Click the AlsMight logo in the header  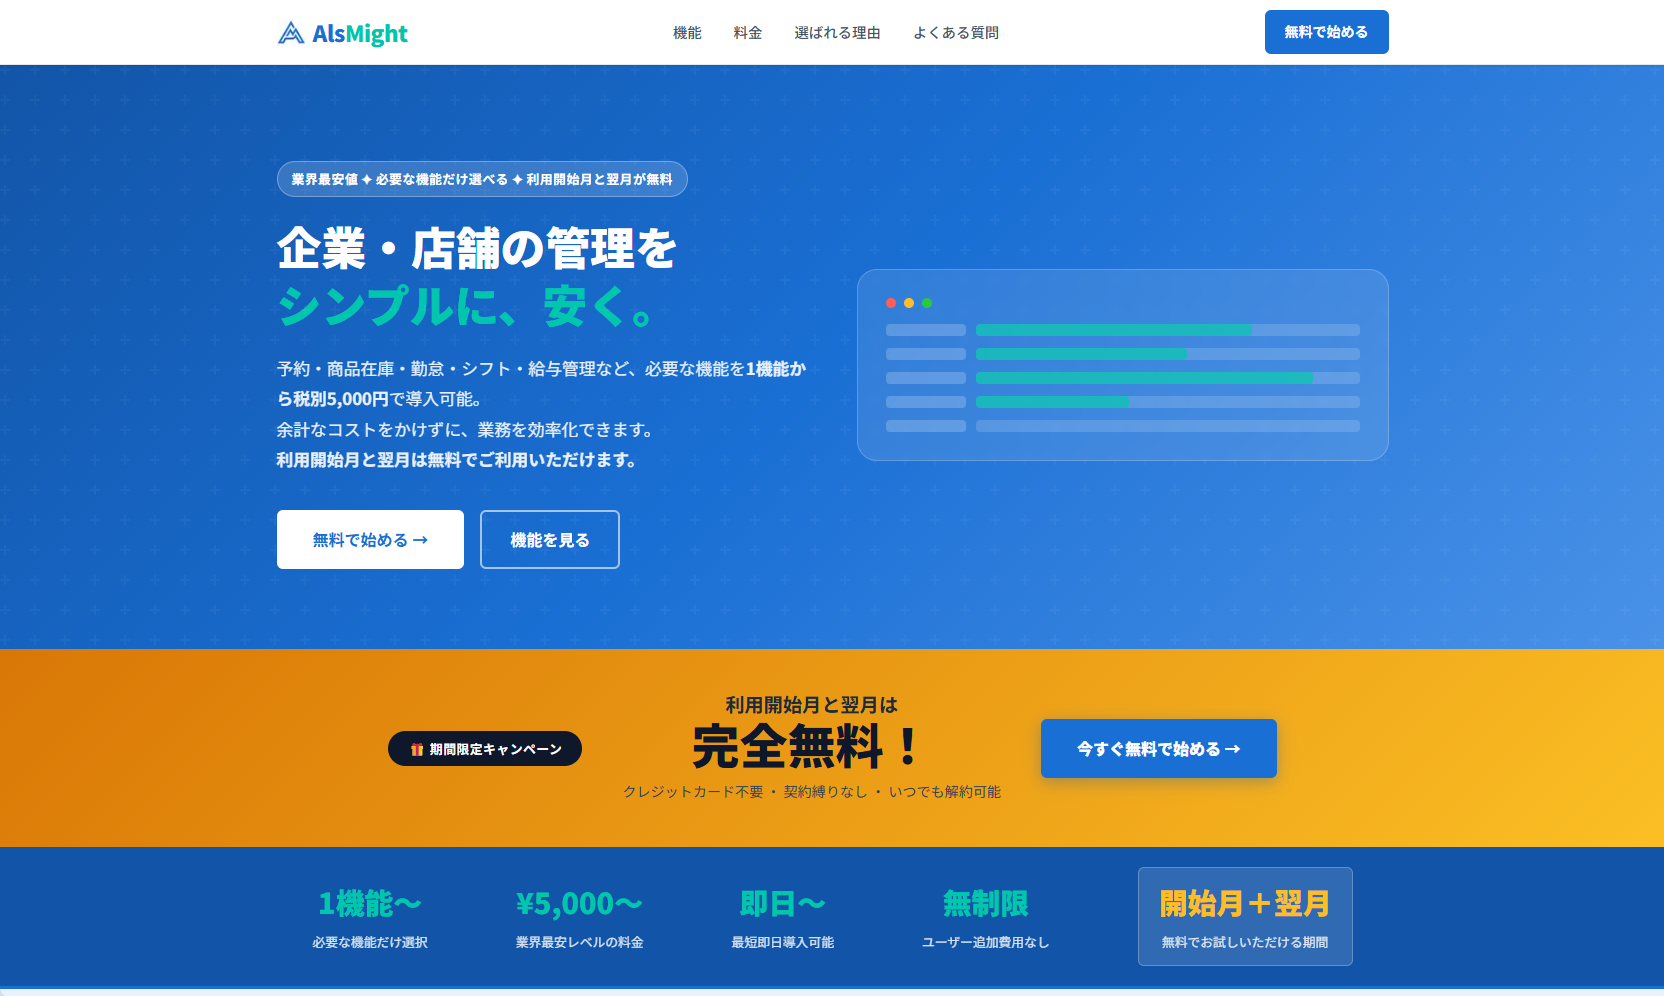point(342,33)
